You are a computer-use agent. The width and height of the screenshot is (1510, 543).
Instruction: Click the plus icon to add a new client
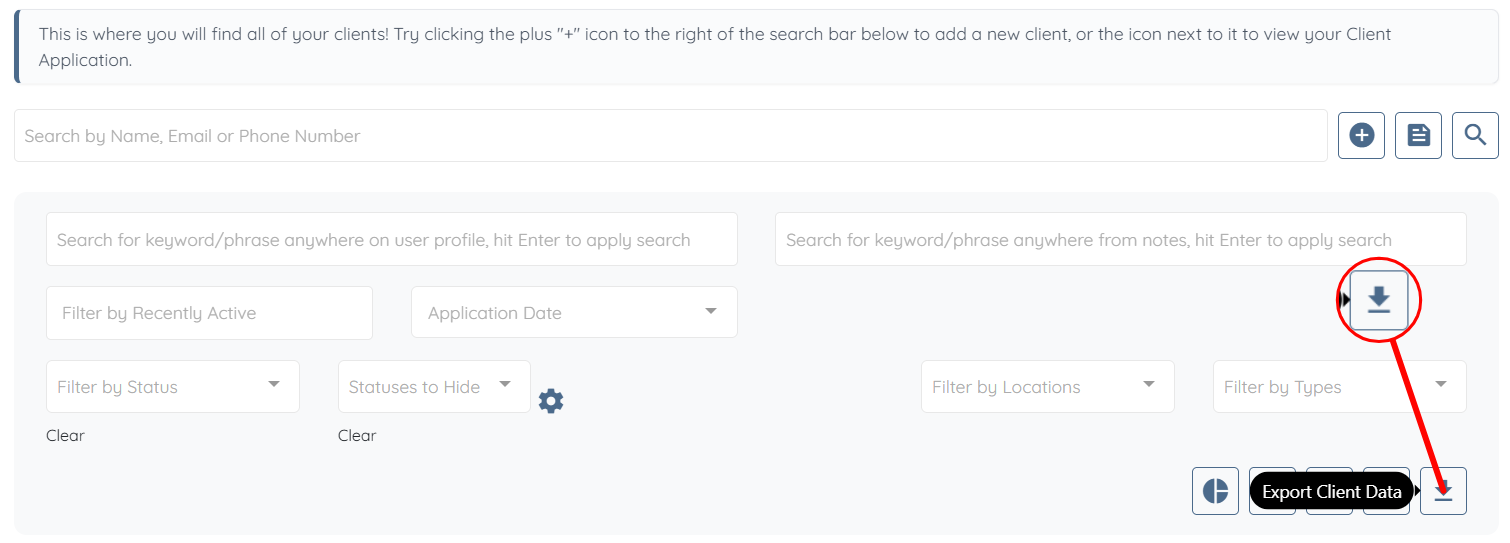tap(1361, 135)
